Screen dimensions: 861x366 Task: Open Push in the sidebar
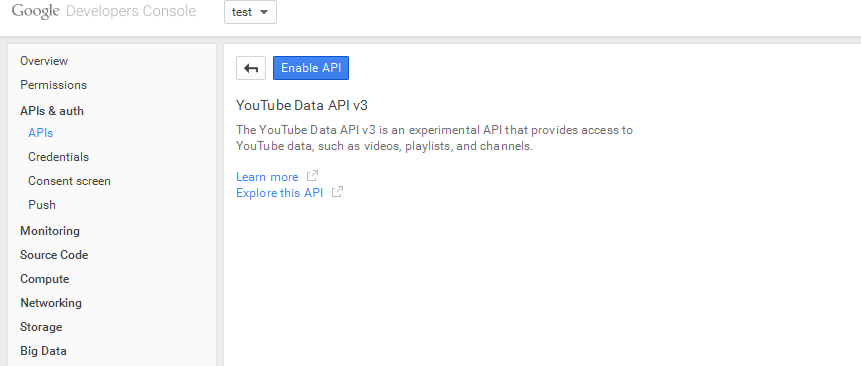pyautogui.click(x=42, y=205)
